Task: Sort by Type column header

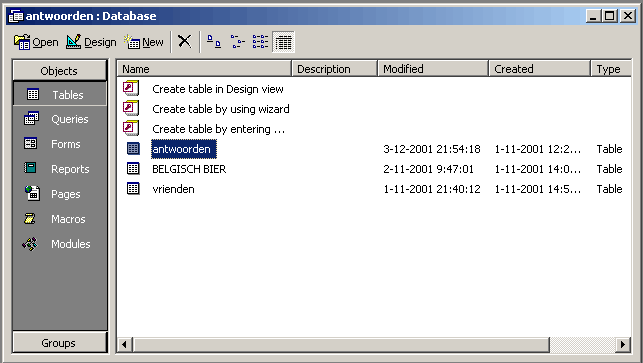Action: (x=611, y=68)
